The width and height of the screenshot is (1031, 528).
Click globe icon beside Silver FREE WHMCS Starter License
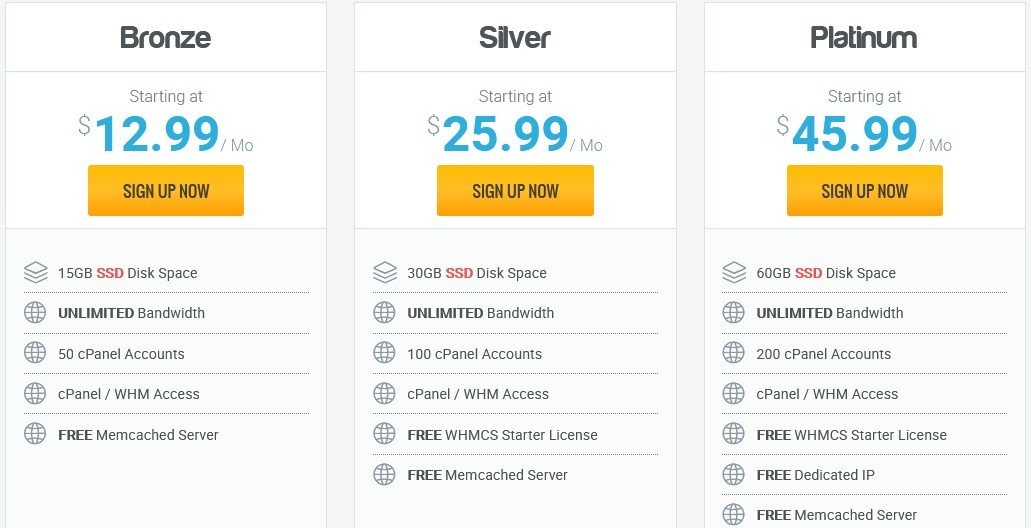coord(385,434)
